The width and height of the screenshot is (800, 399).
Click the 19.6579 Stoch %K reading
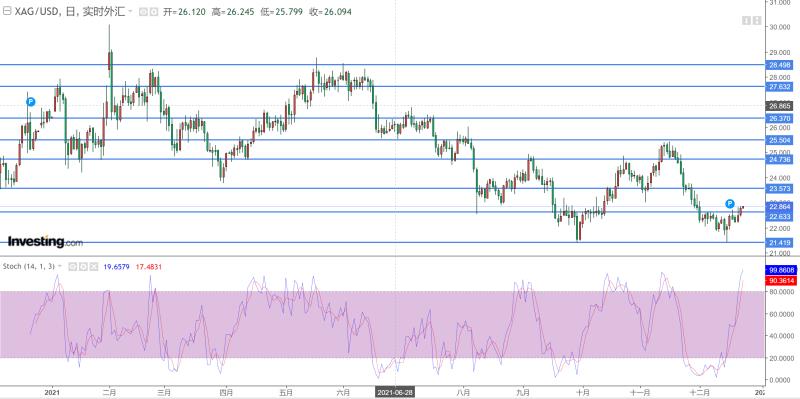[116, 266]
